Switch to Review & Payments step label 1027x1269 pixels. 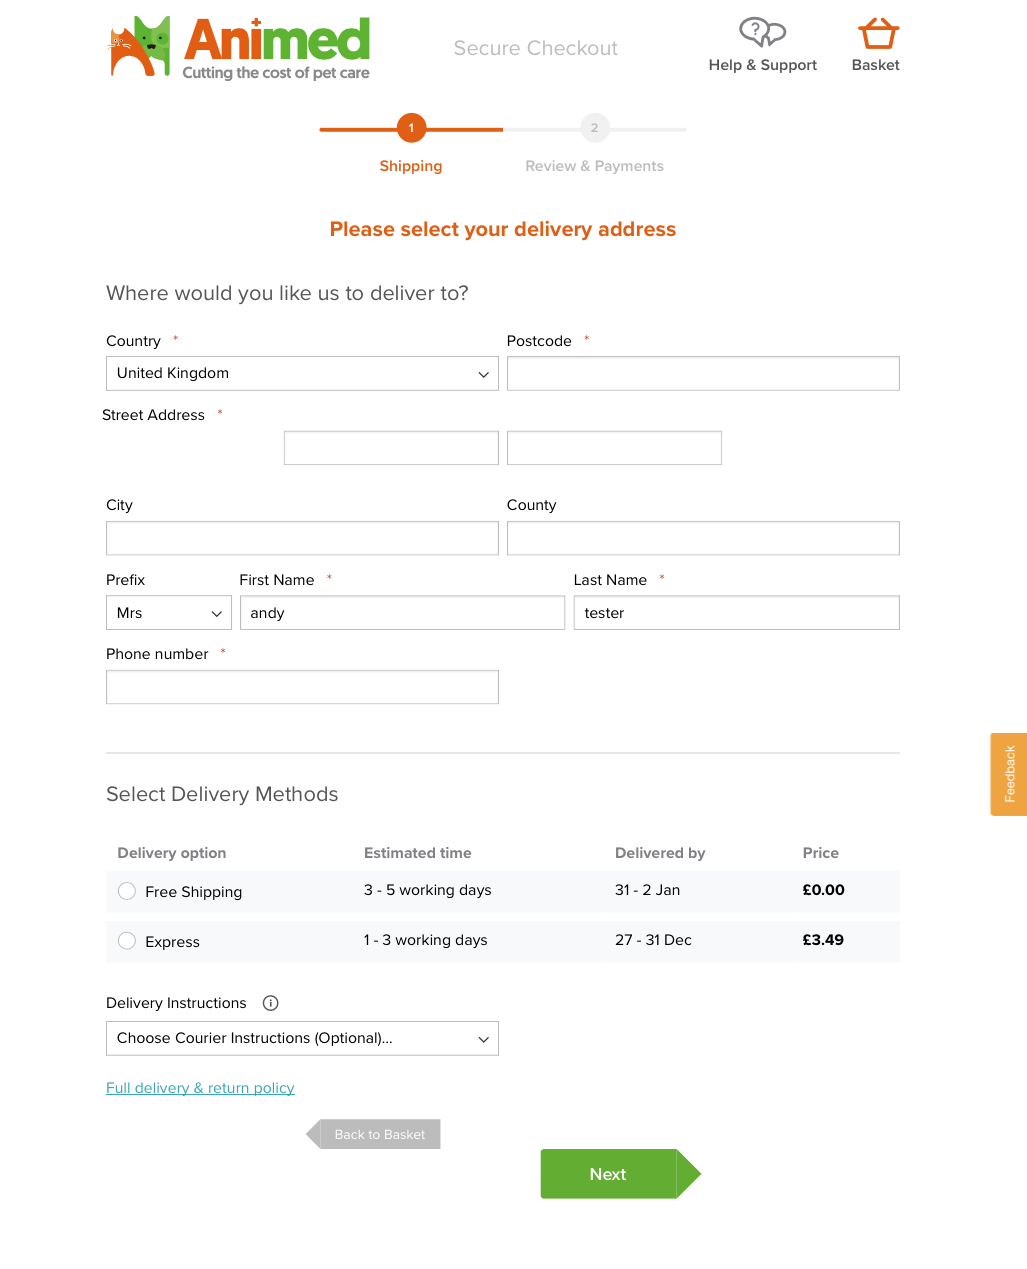click(x=595, y=166)
